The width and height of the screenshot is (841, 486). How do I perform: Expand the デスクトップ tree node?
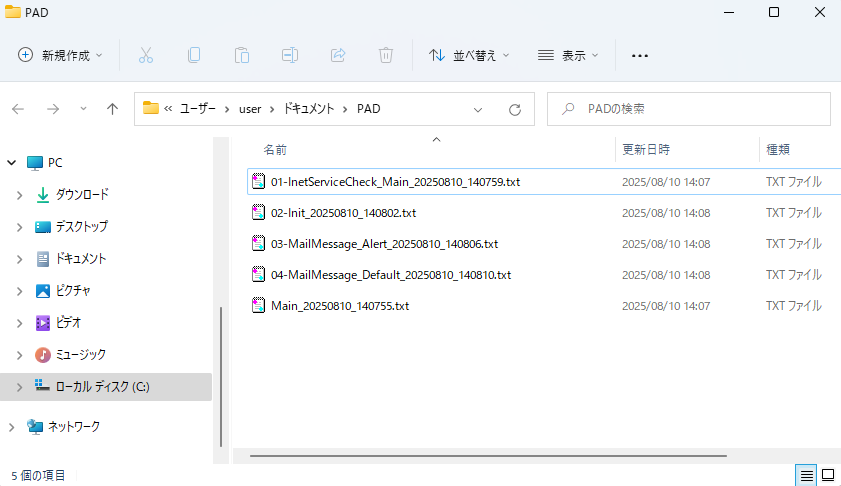point(19,227)
